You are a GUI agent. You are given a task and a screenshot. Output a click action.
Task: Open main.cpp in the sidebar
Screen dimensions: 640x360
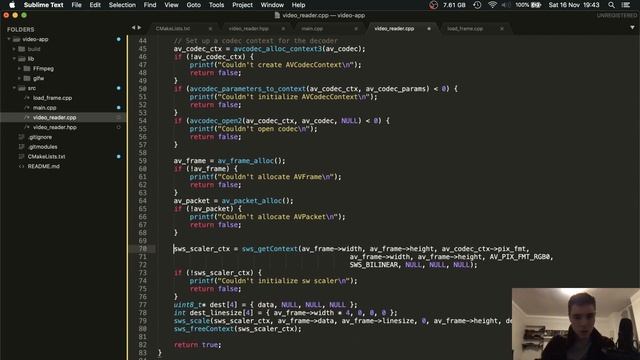tap(44, 108)
